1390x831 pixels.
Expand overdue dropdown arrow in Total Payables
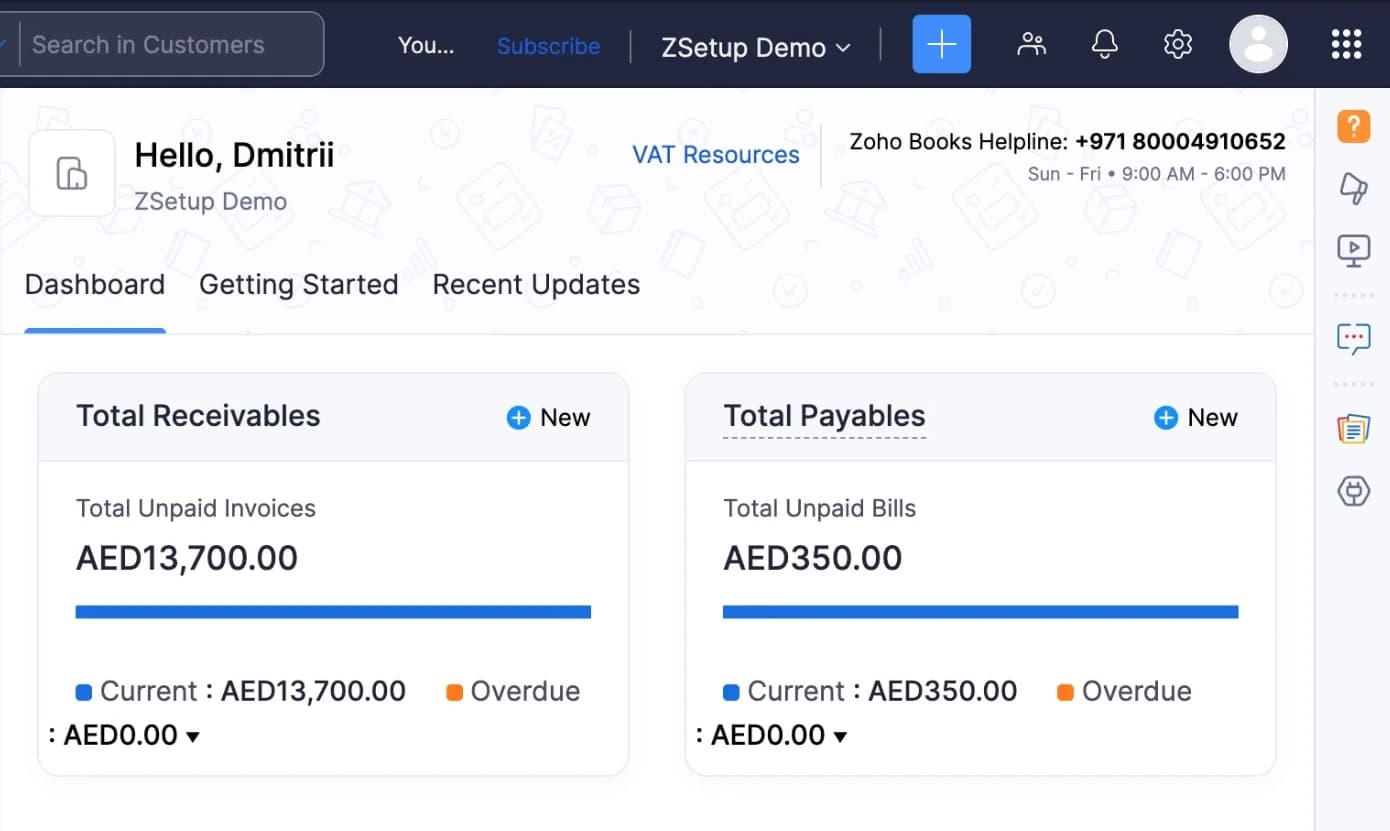[x=840, y=737]
